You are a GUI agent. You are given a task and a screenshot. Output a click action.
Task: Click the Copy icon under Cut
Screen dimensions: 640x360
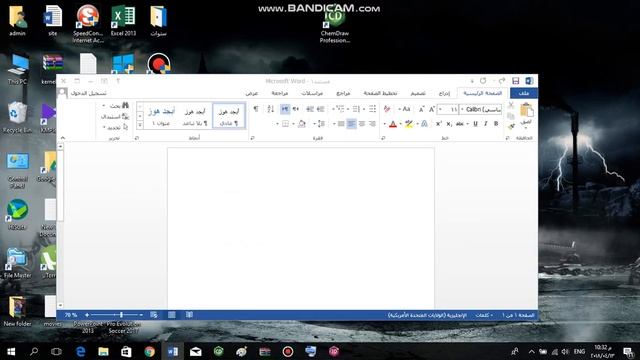[511, 117]
